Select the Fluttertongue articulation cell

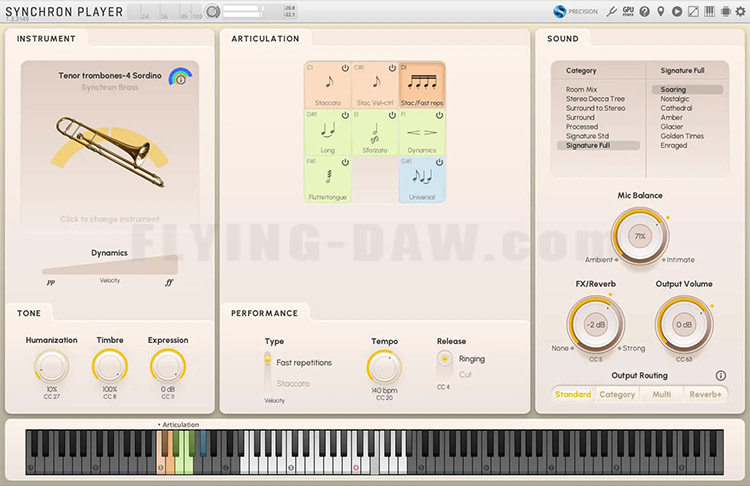[328, 179]
